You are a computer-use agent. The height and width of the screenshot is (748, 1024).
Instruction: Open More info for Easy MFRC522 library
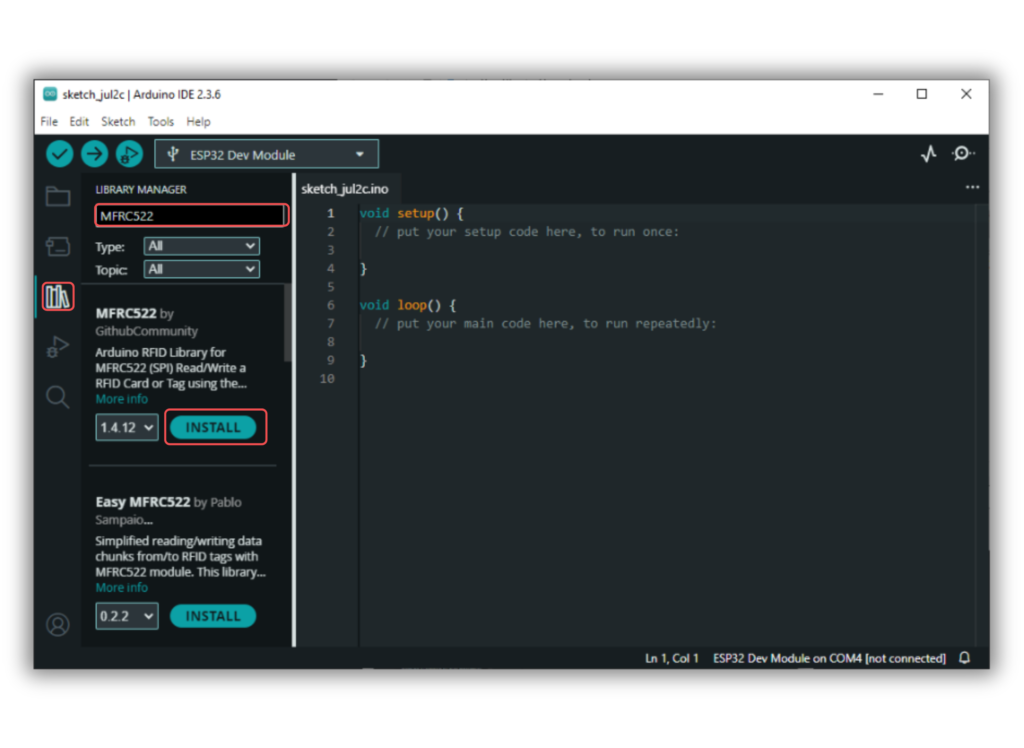click(x=121, y=588)
